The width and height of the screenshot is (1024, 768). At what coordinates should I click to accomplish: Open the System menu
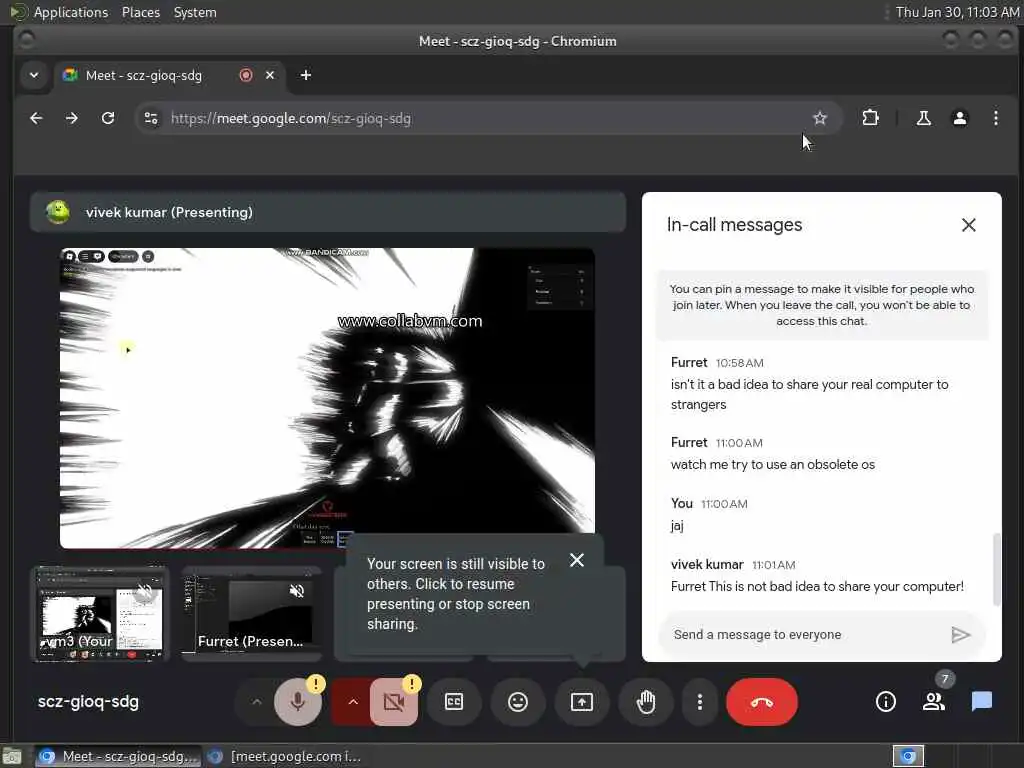pyautogui.click(x=195, y=12)
